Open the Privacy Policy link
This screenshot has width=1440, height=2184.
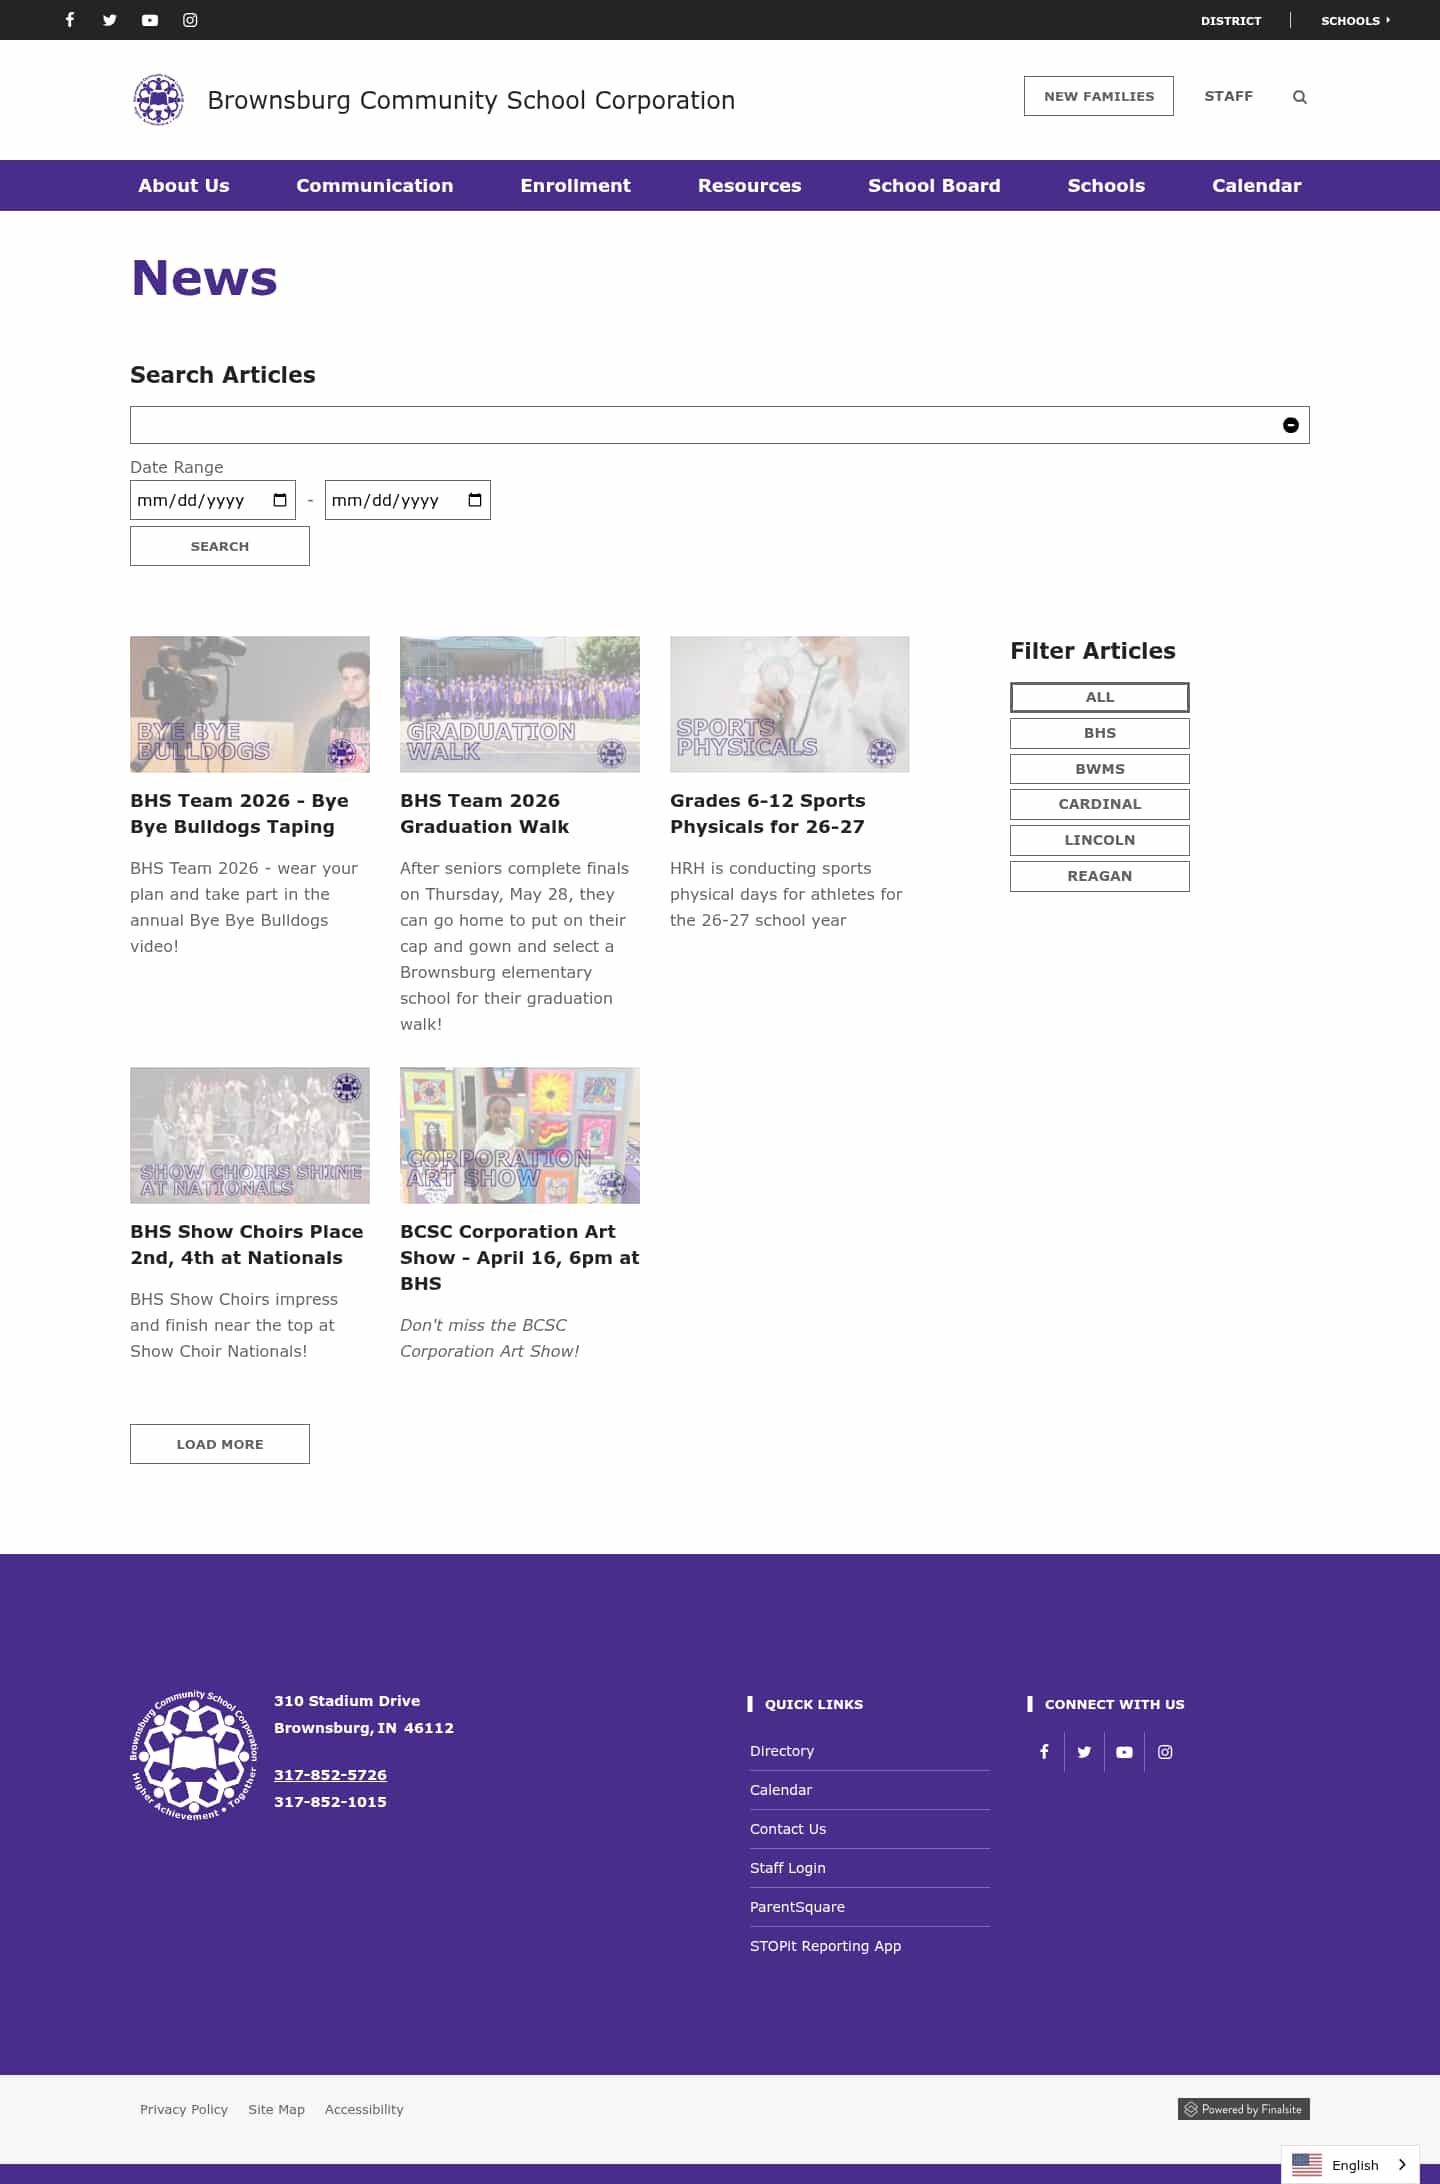[x=184, y=2109]
